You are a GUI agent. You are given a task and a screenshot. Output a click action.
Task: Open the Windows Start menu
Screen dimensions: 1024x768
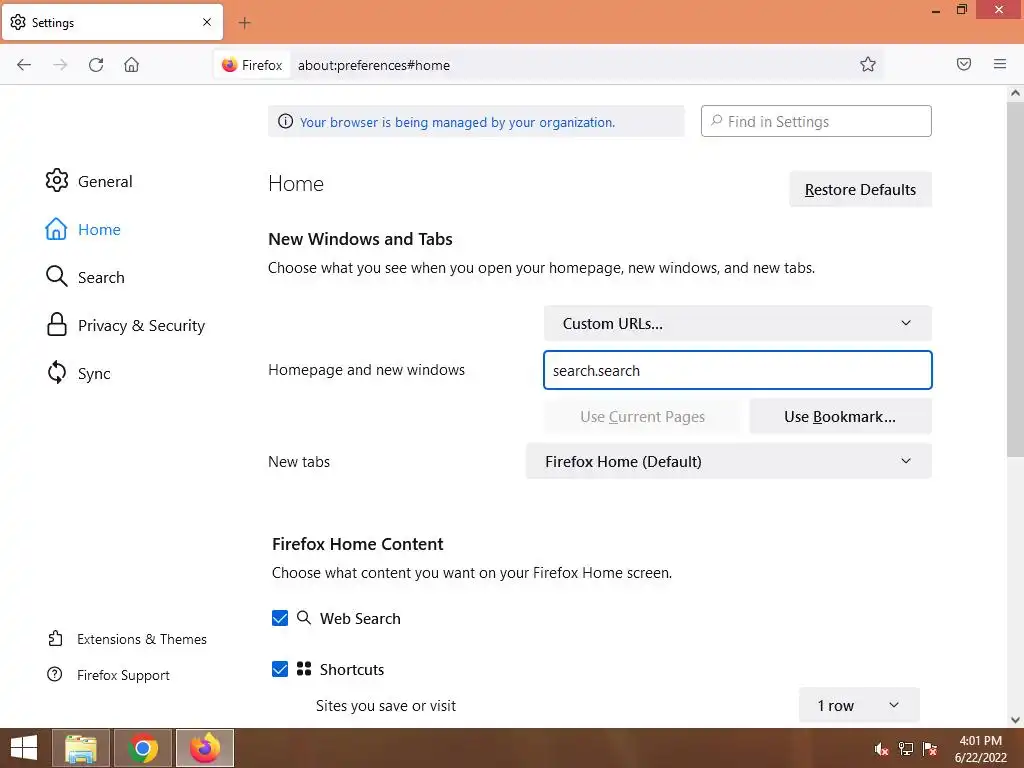coord(24,748)
